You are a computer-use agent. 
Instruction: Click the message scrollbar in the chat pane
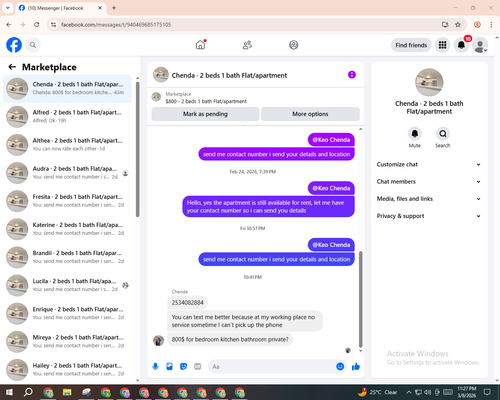tap(360, 299)
